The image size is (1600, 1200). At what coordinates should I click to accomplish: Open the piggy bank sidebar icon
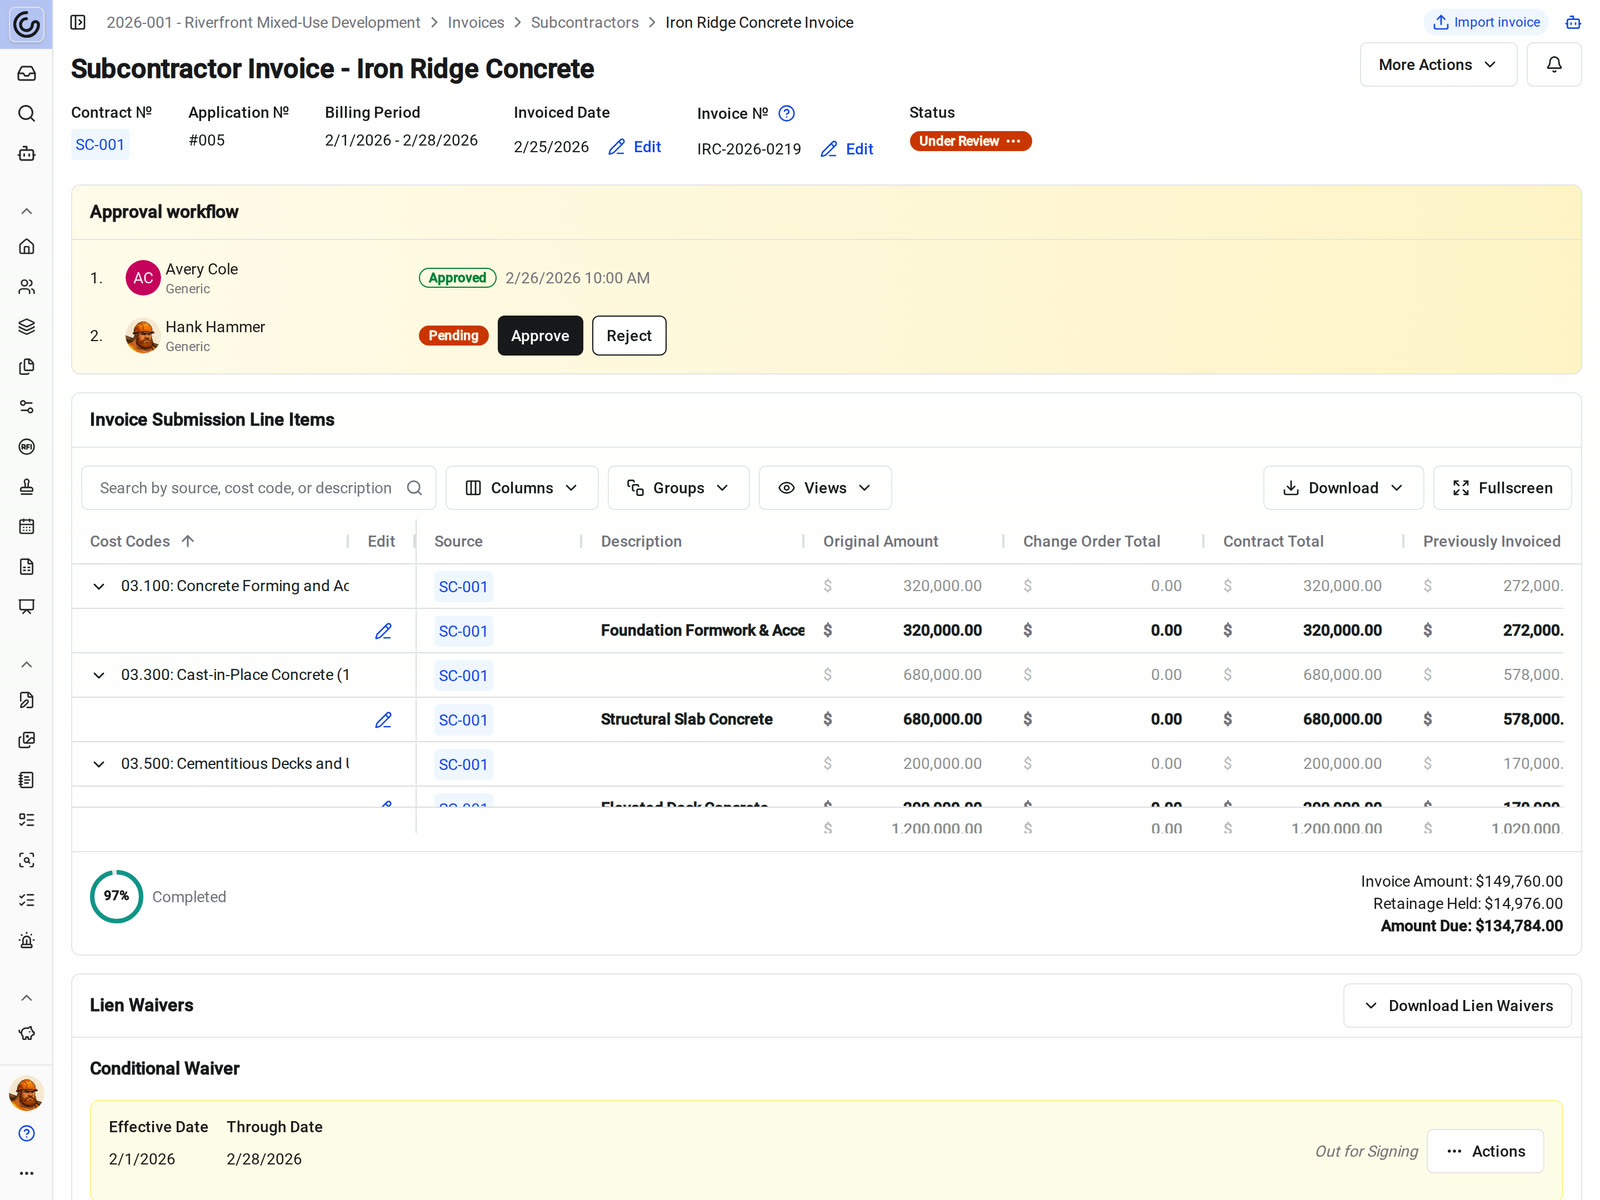point(27,1033)
